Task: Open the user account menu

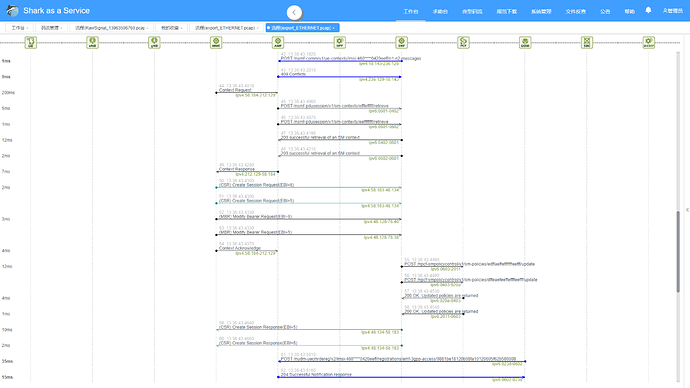Action: coord(673,11)
